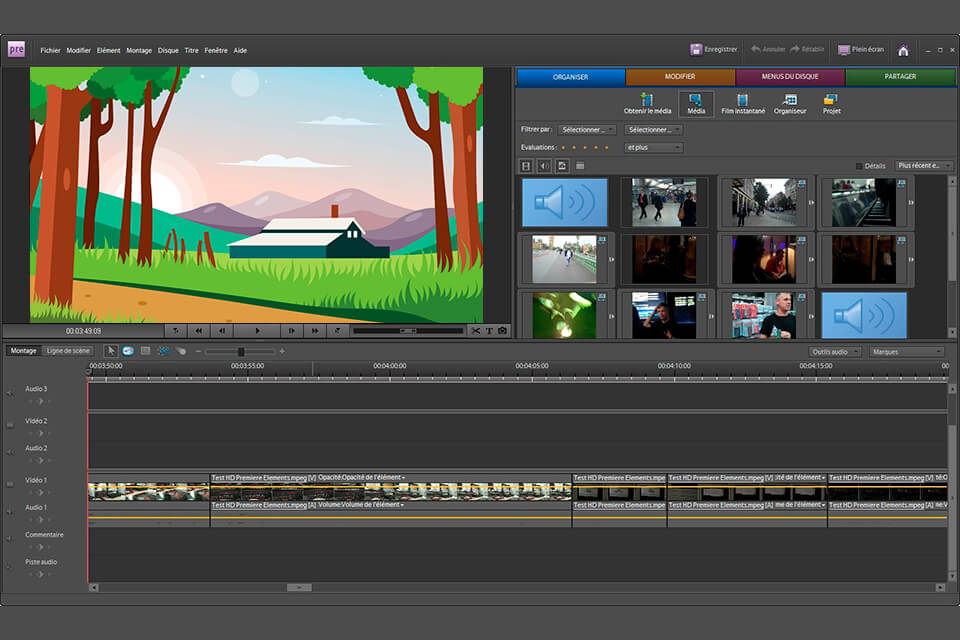Click the Enregistrer button
The image size is (960, 640).
[x=716, y=49]
